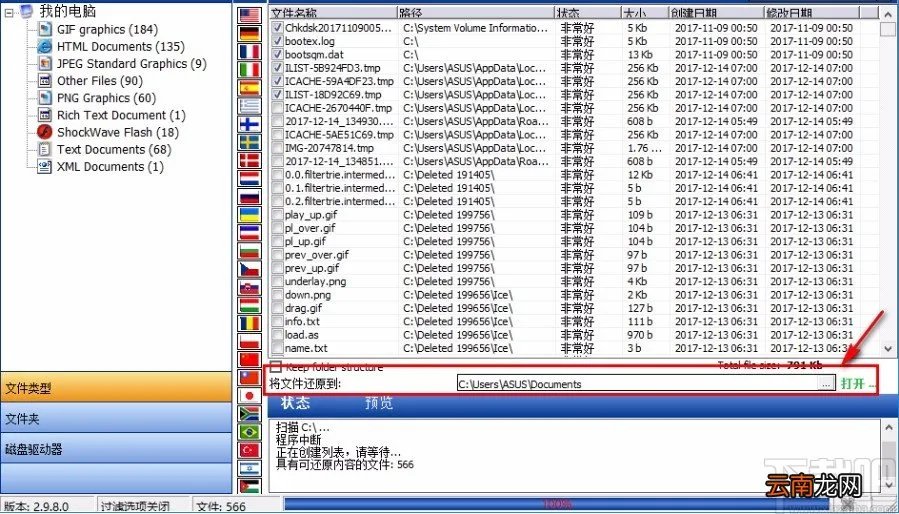Click file list scrollbar down arrow

point(888,348)
